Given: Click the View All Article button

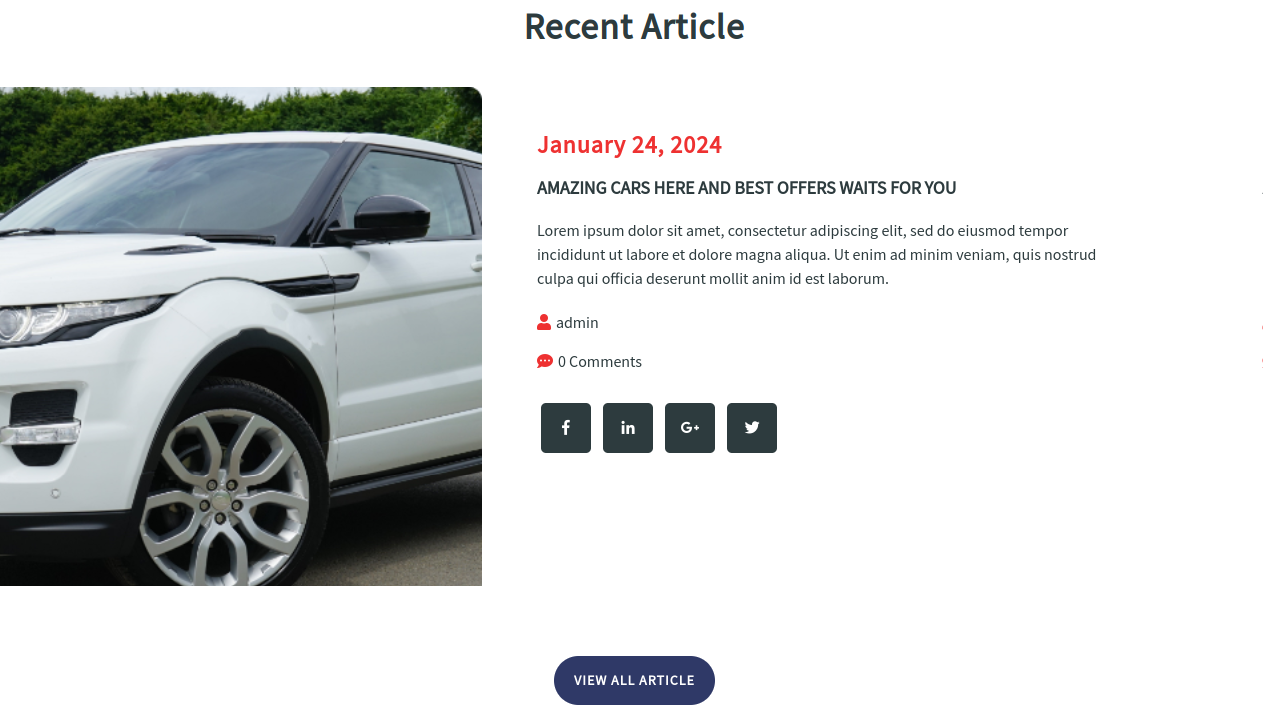Looking at the screenshot, I should (x=634, y=680).
